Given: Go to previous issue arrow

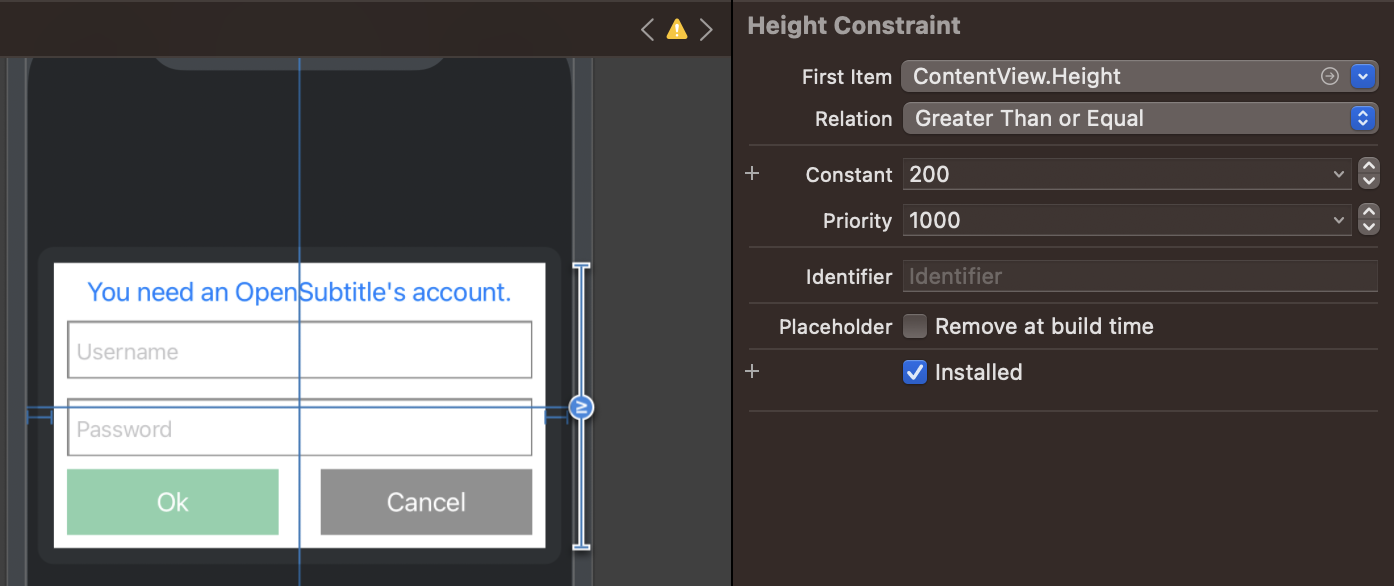Looking at the screenshot, I should (x=648, y=29).
